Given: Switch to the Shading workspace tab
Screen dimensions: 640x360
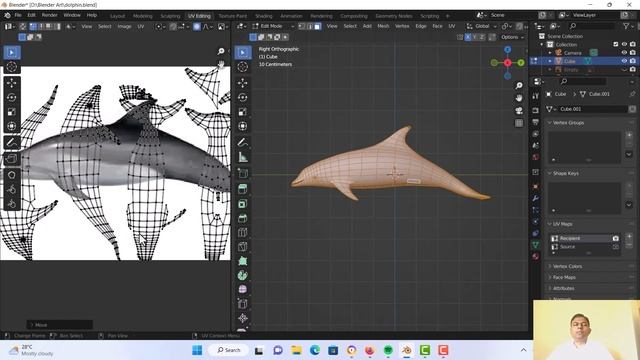Looking at the screenshot, I should coord(264,16).
